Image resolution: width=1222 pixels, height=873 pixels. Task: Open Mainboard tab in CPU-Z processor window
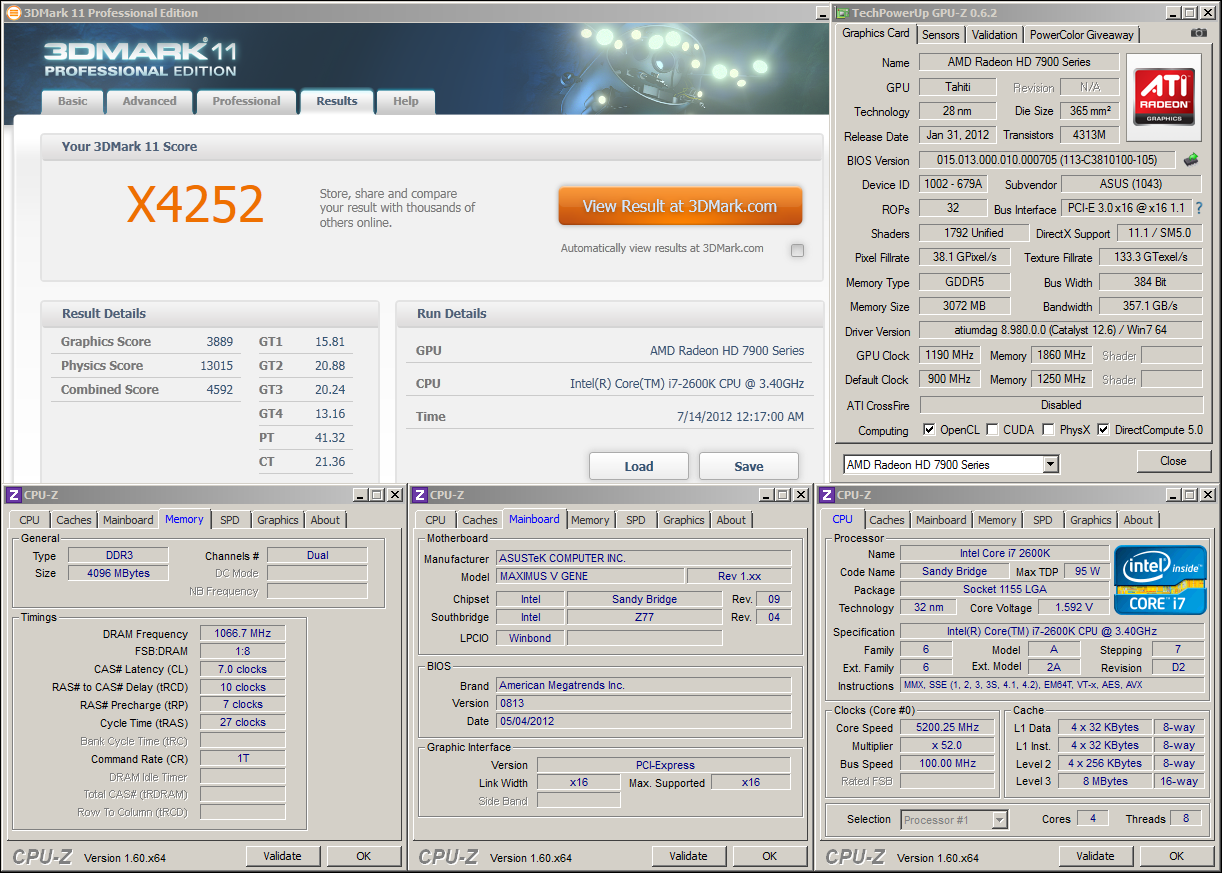click(942, 520)
